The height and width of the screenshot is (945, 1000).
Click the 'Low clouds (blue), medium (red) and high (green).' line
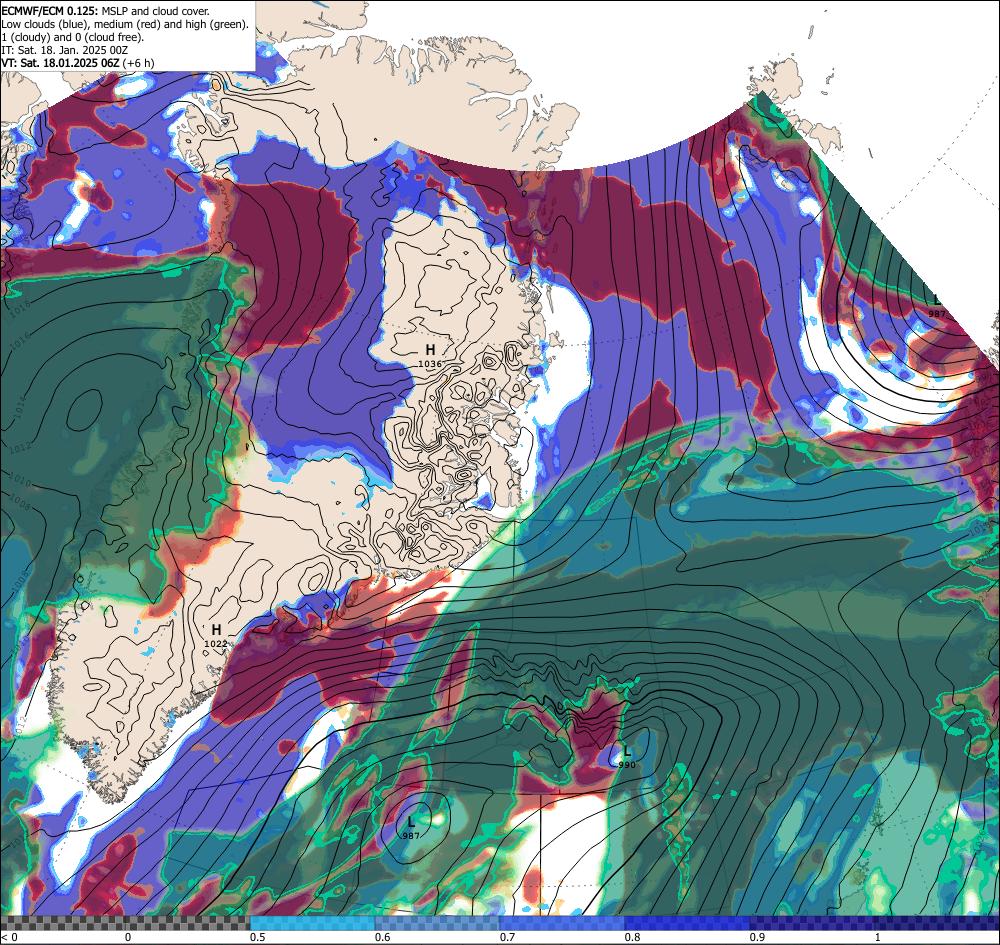pyautogui.click(x=124, y=24)
